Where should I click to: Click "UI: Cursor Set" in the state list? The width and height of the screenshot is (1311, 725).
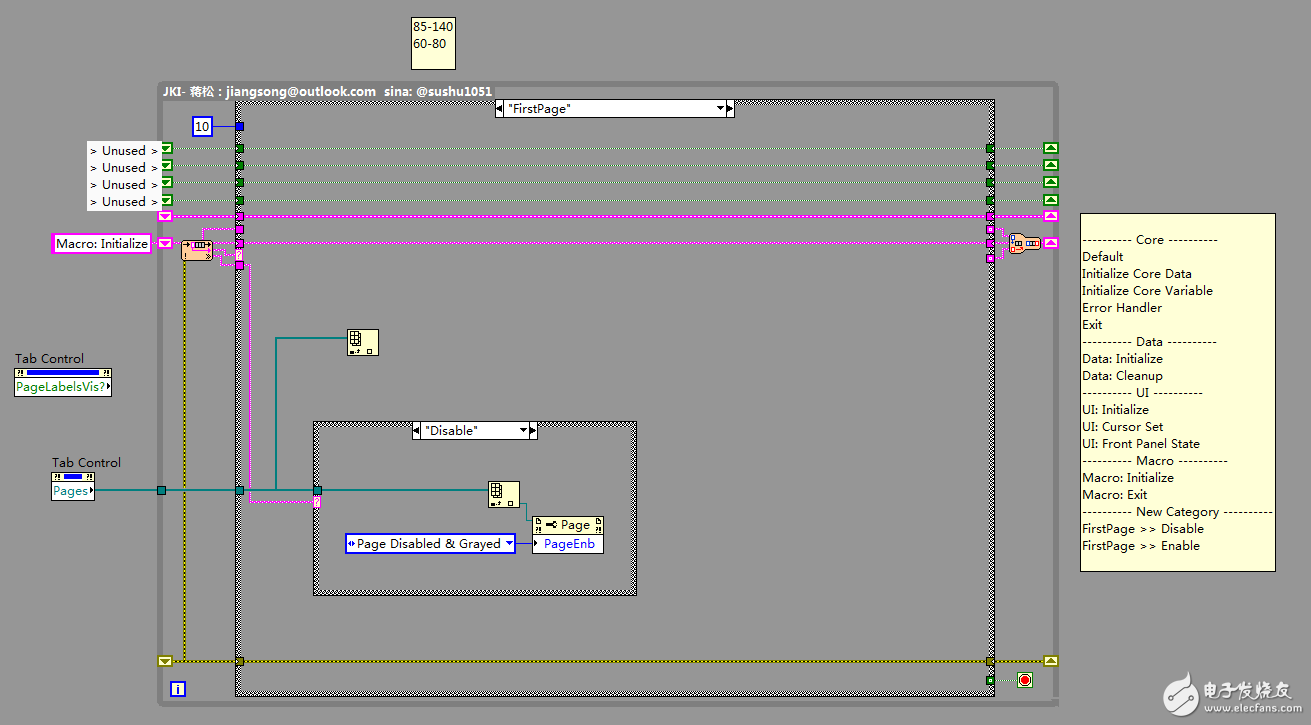click(1123, 427)
